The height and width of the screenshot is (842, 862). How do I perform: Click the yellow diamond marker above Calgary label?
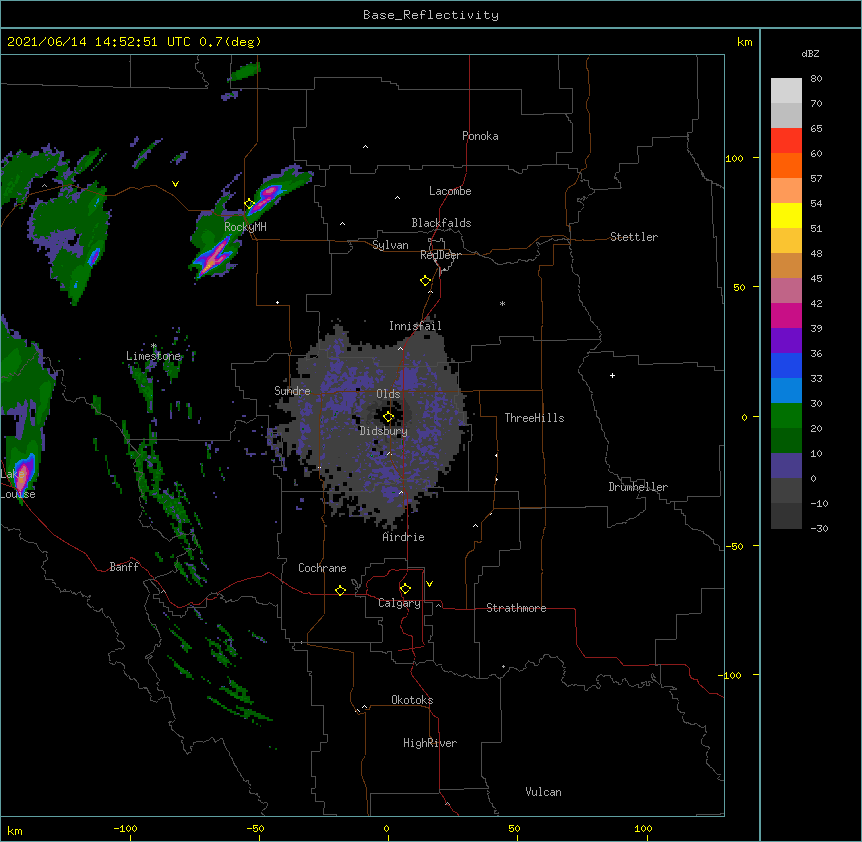coord(405,589)
